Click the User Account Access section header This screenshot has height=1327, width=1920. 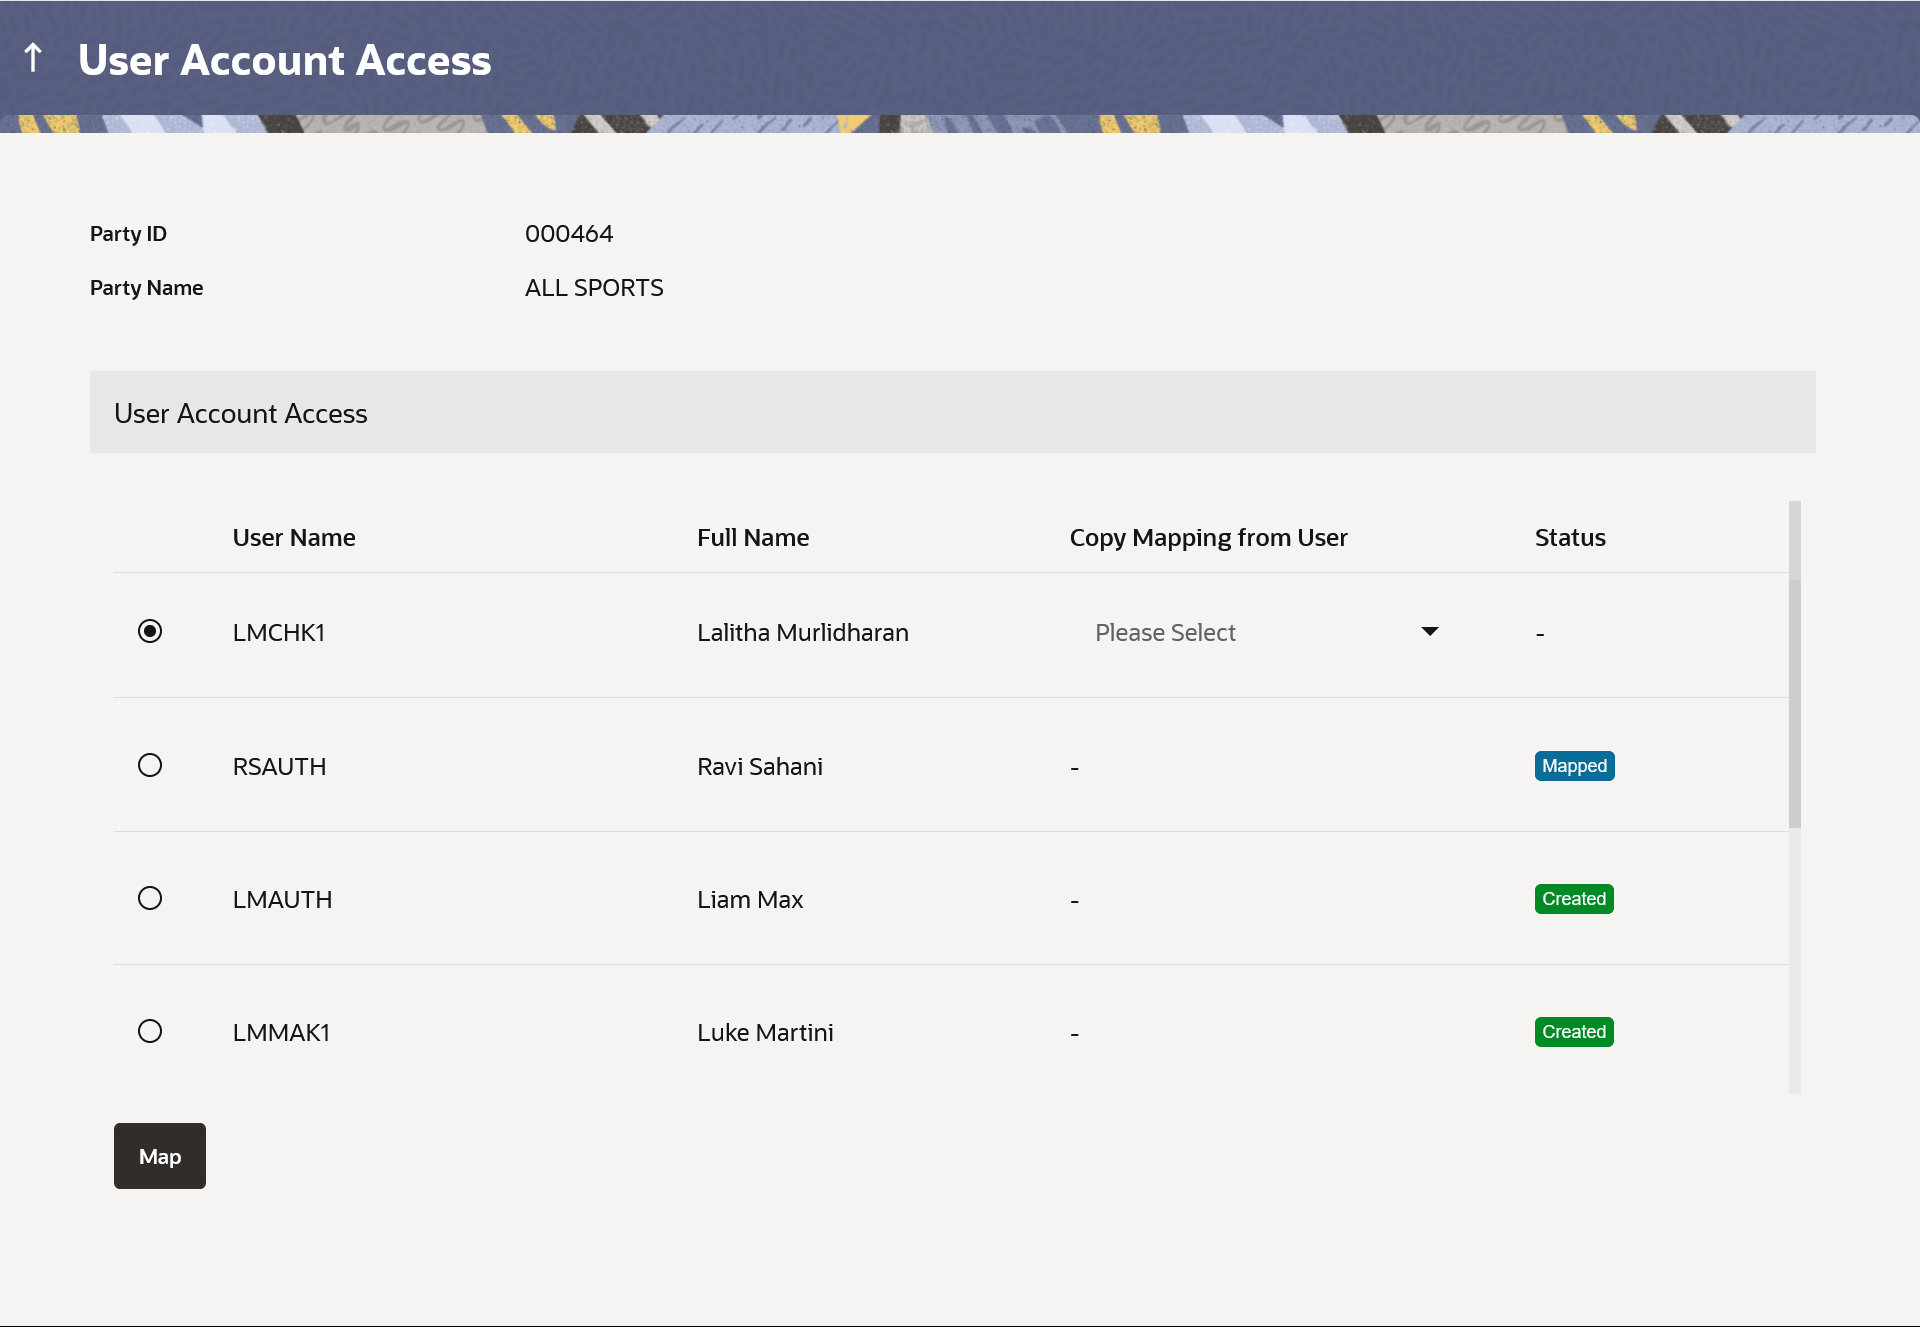[x=241, y=413]
